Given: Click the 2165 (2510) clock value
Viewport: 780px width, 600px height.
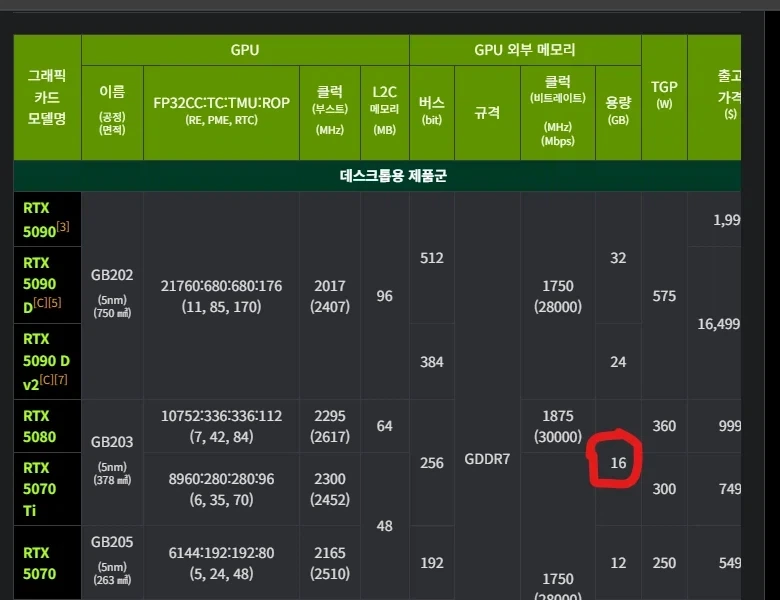Looking at the screenshot, I should click(x=330, y=563).
